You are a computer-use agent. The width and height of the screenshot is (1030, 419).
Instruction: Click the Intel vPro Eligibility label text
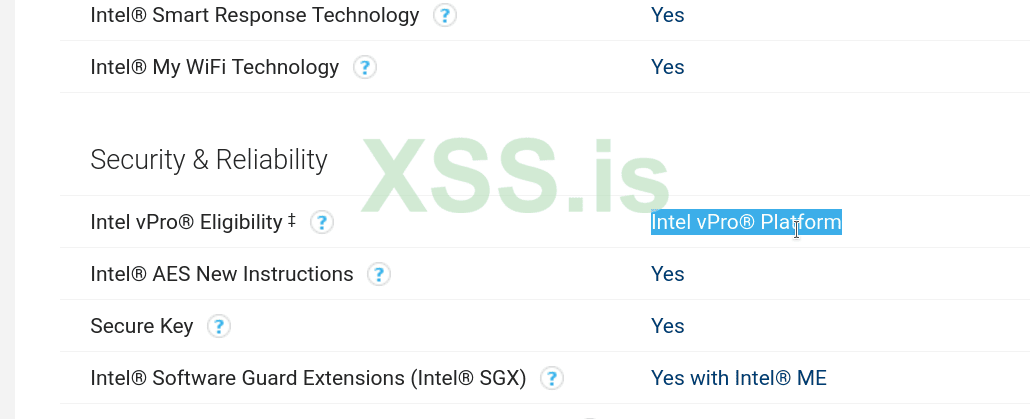186,222
